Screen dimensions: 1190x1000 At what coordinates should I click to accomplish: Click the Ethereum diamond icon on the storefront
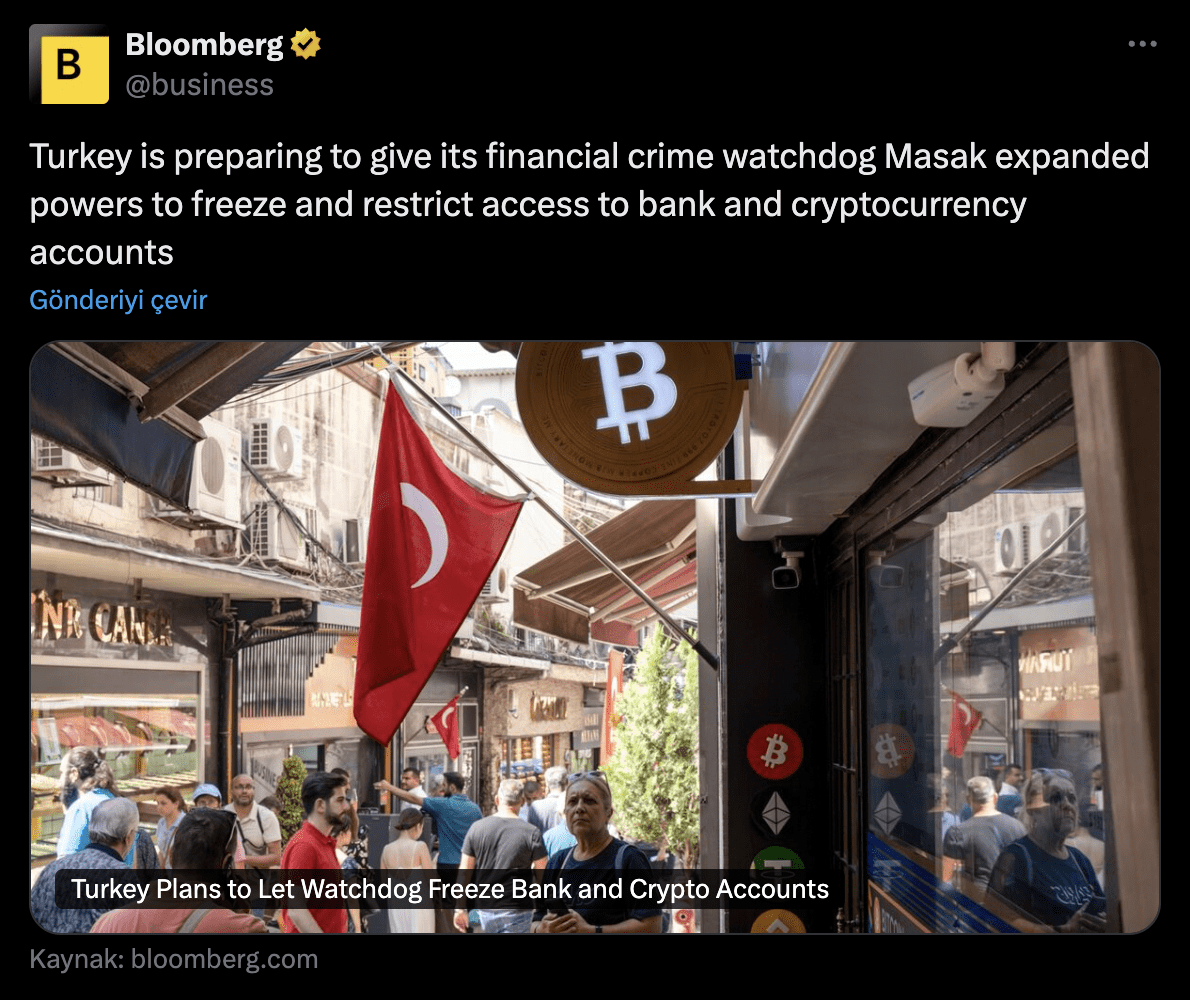click(776, 813)
